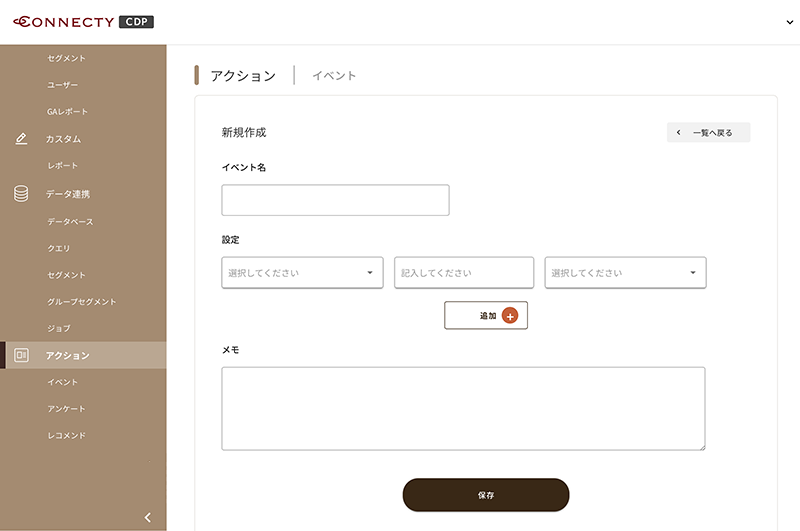Open the last 選択してください dropdown under 設定
The width and height of the screenshot is (800, 531).
(x=626, y=273)
